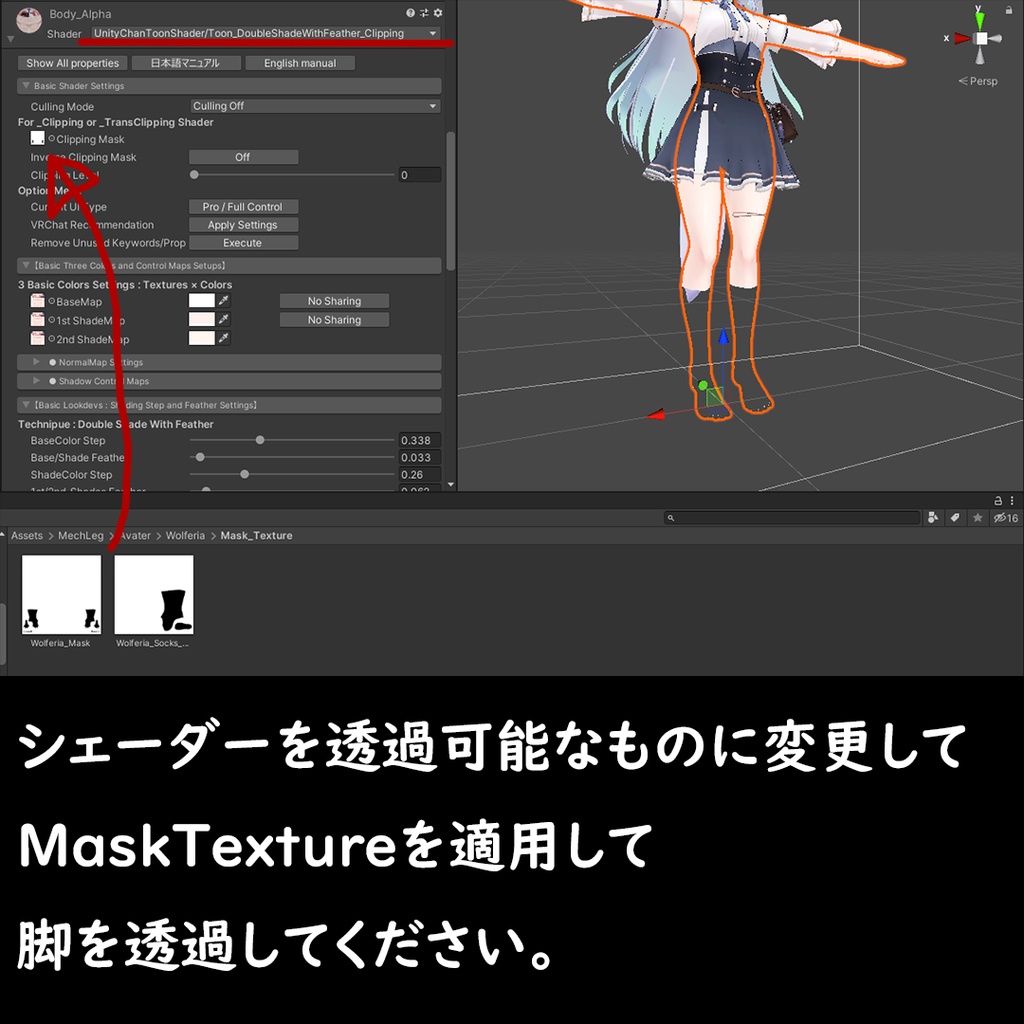The height and width of the screenshot is (1024, 1024).
Task: Open the BaseMap color swatch
Action: click(202, 301)
